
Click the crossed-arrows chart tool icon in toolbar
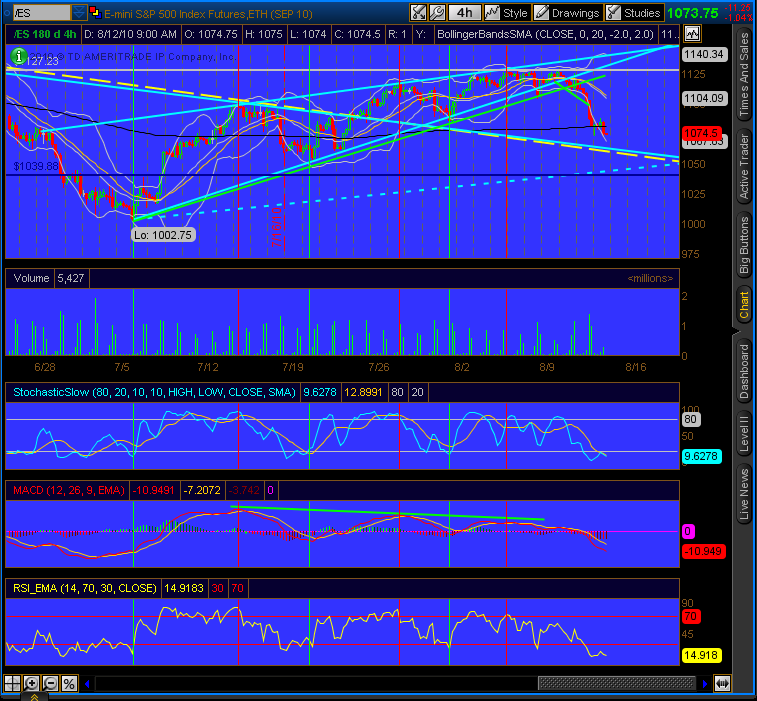coord(419,13)
